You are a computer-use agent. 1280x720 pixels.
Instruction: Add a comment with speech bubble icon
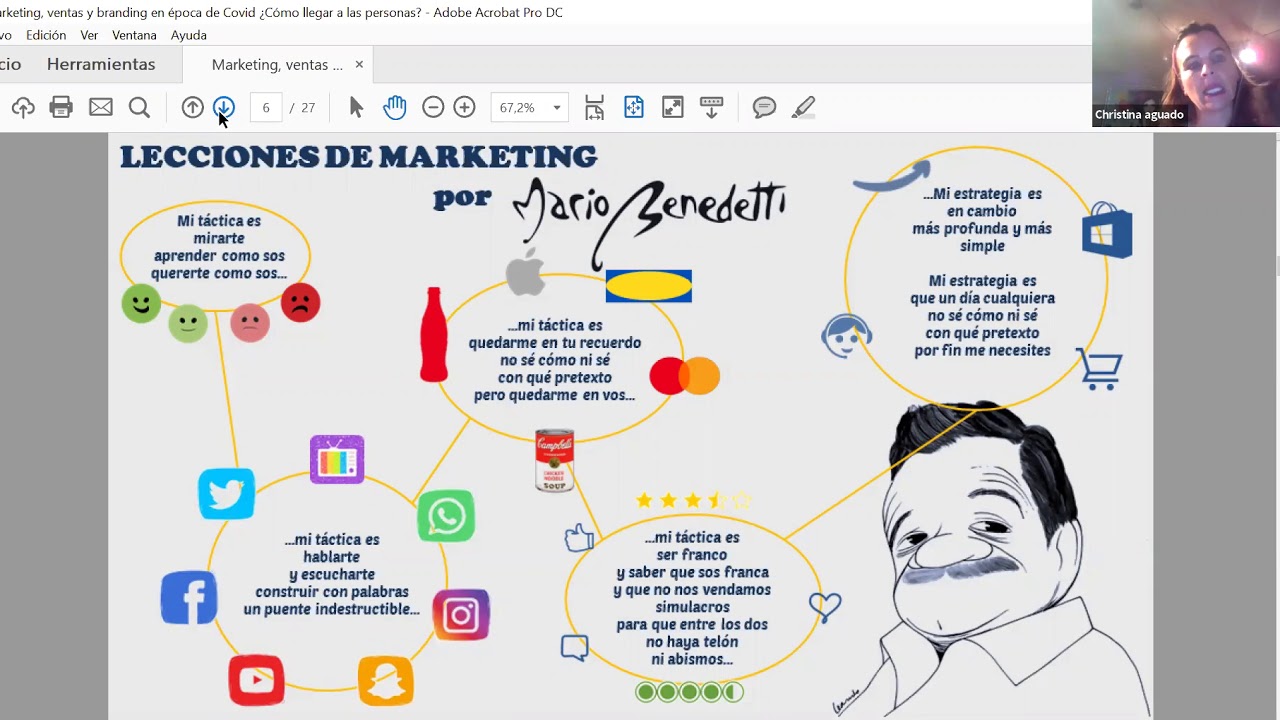coord(765,107)
